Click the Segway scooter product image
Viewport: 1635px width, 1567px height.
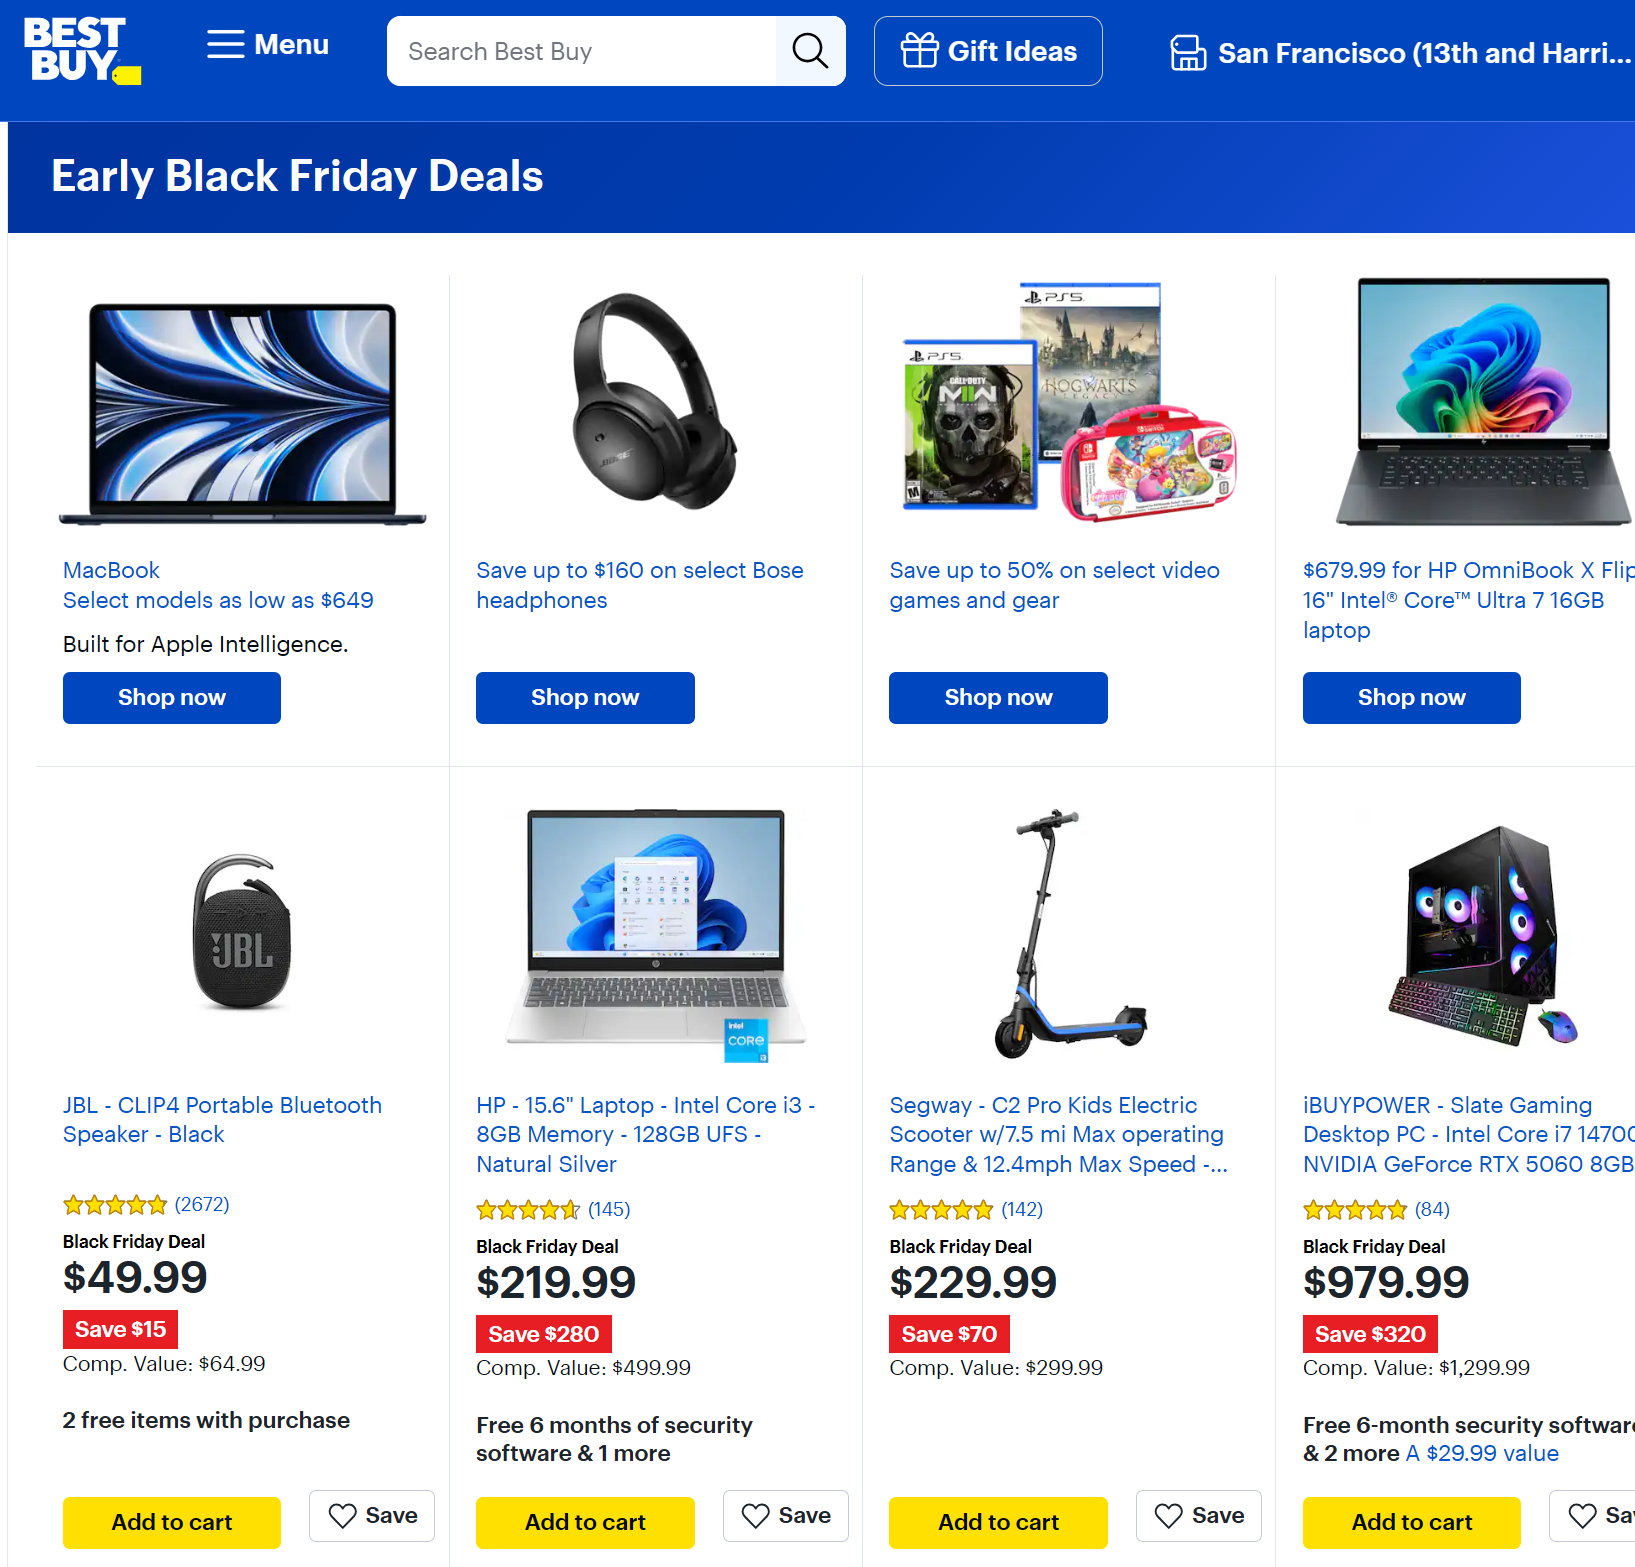click(x=1068, y=934)
